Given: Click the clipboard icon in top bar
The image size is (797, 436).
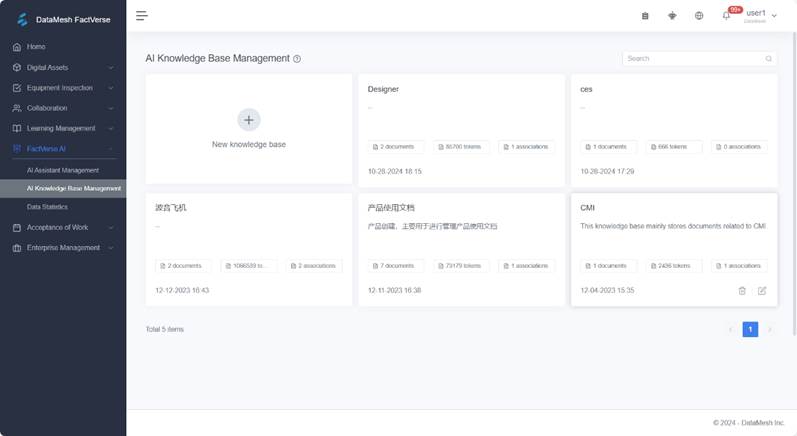Looking at the screenshot, I should [x=645, y=16].
